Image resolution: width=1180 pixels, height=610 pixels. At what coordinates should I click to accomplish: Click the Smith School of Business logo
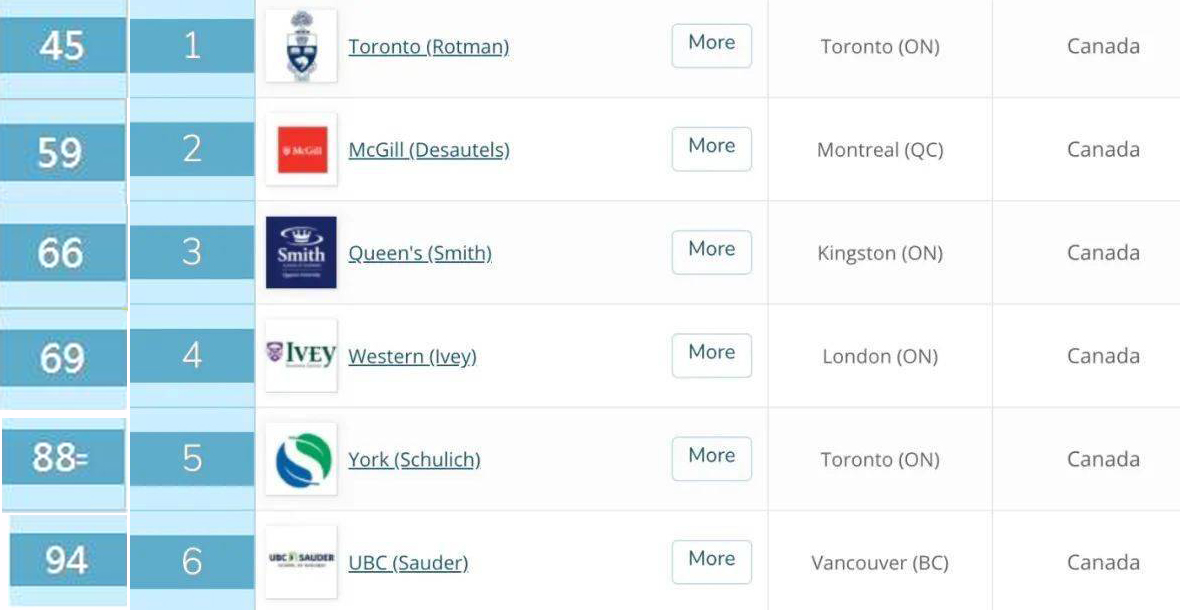tap(301, 253)
